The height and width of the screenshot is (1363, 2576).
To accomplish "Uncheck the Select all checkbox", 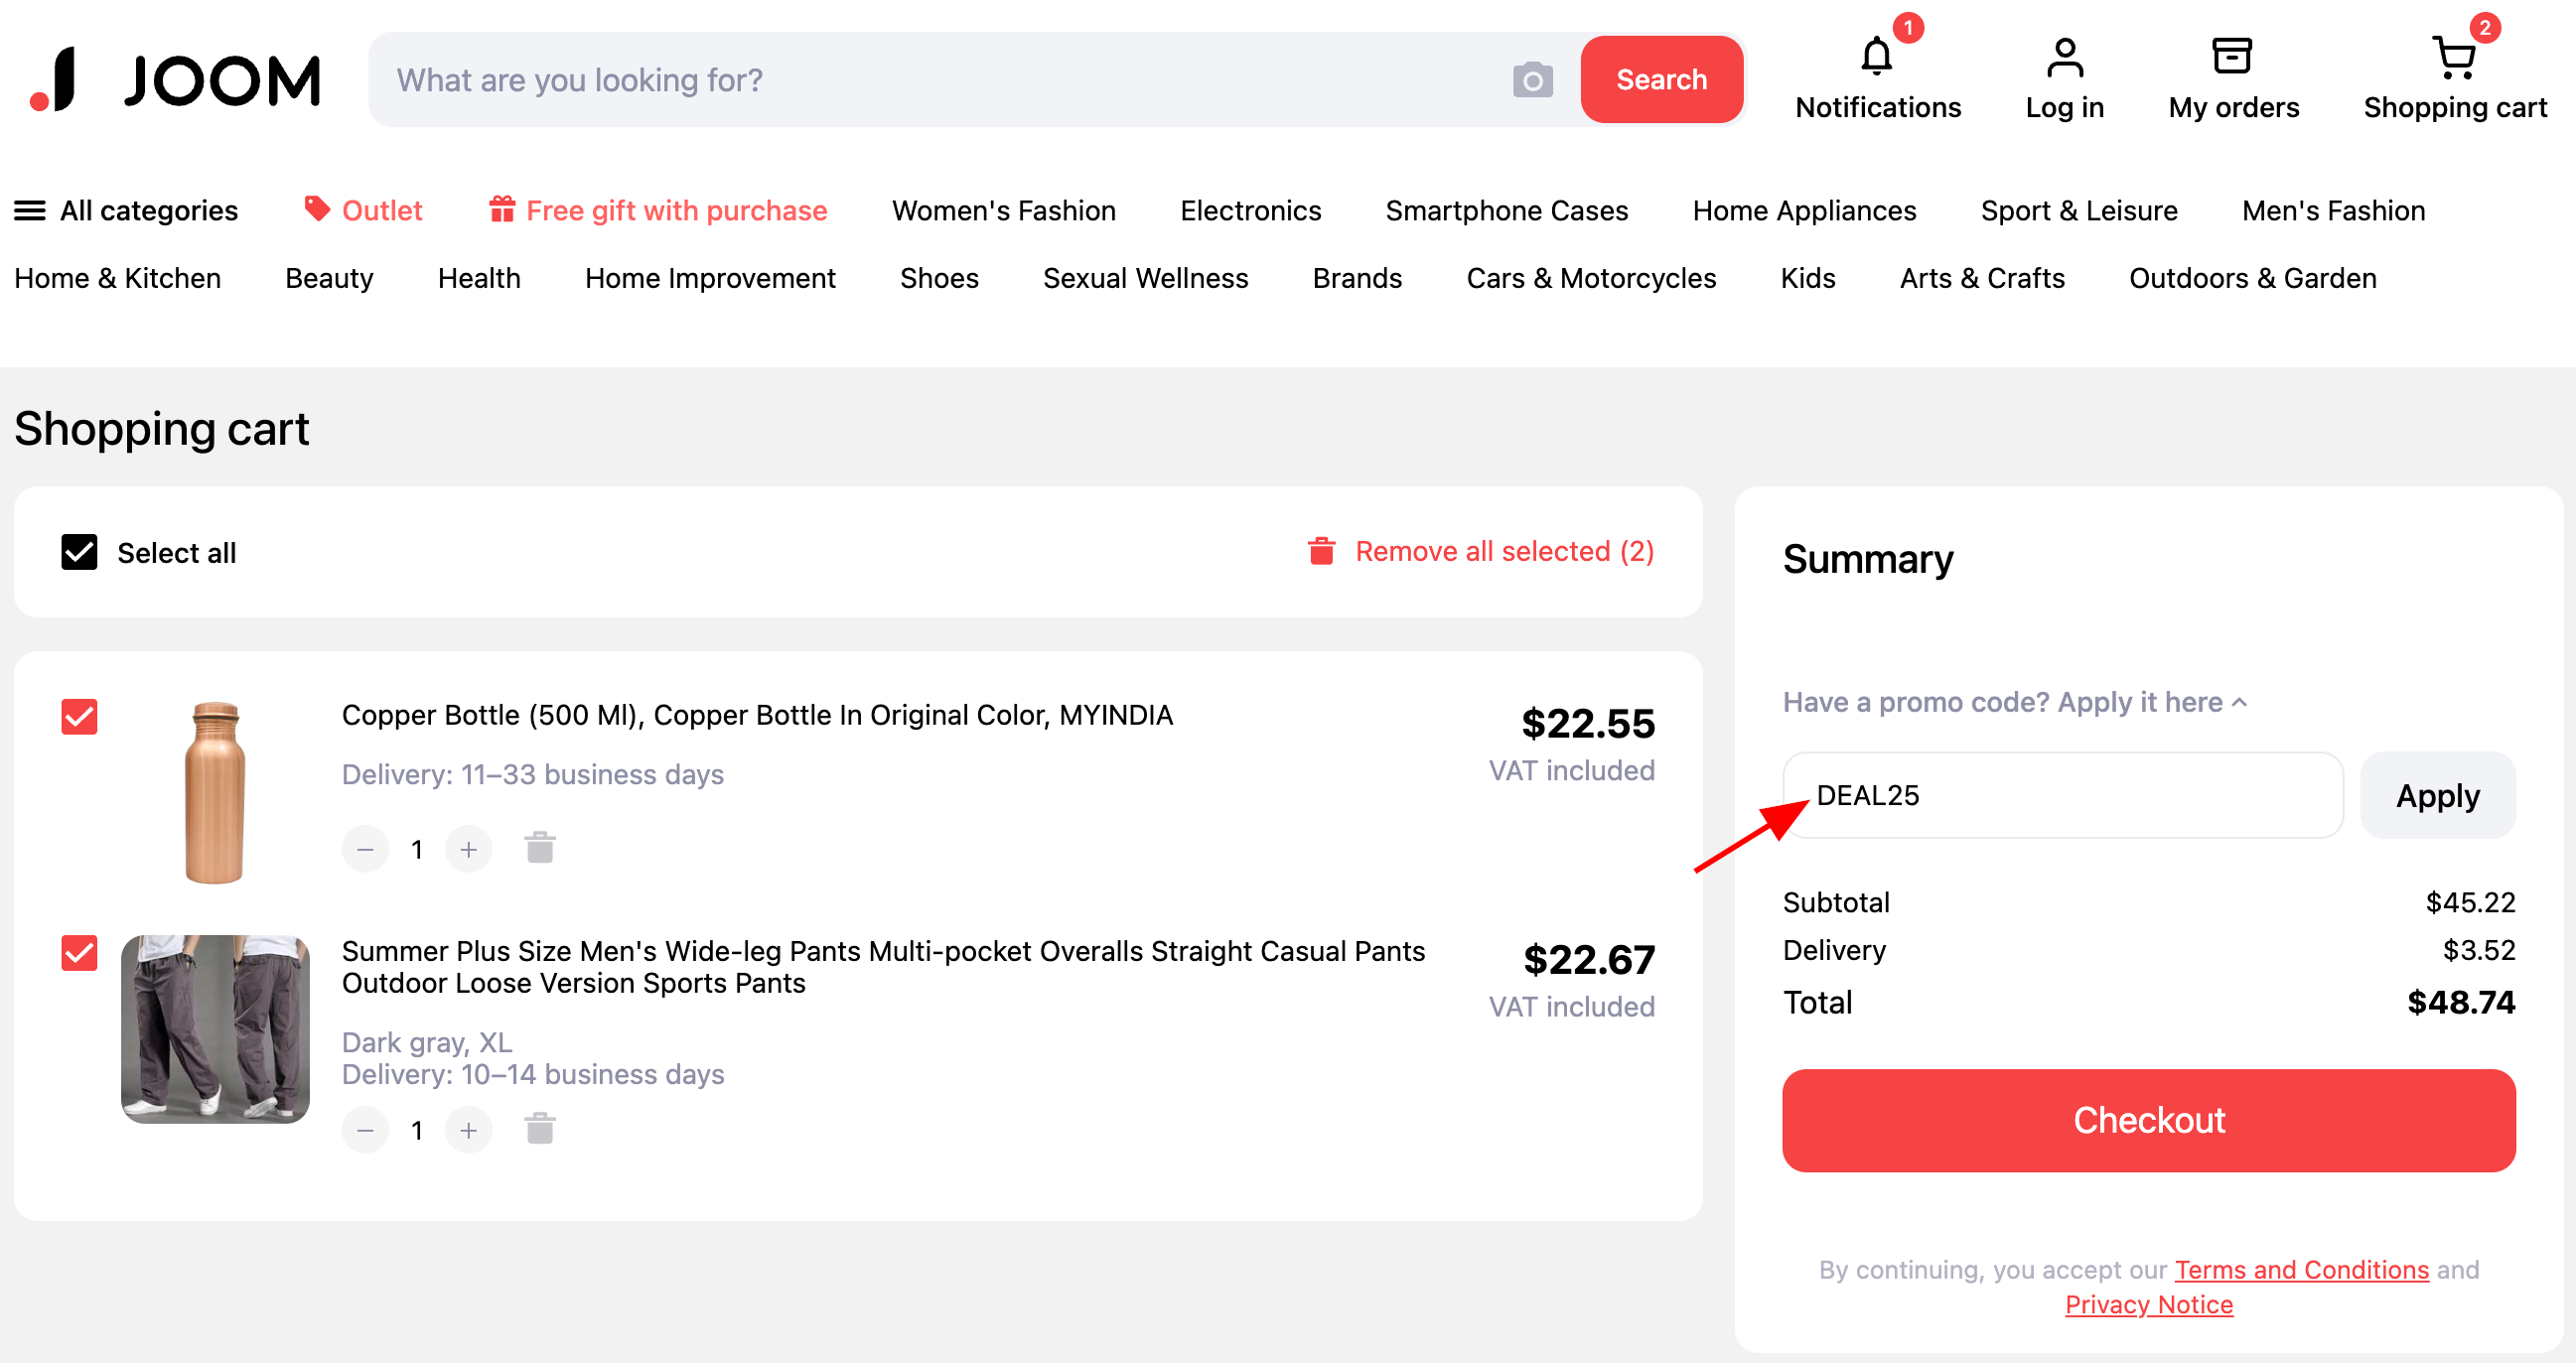I will 79,552.
